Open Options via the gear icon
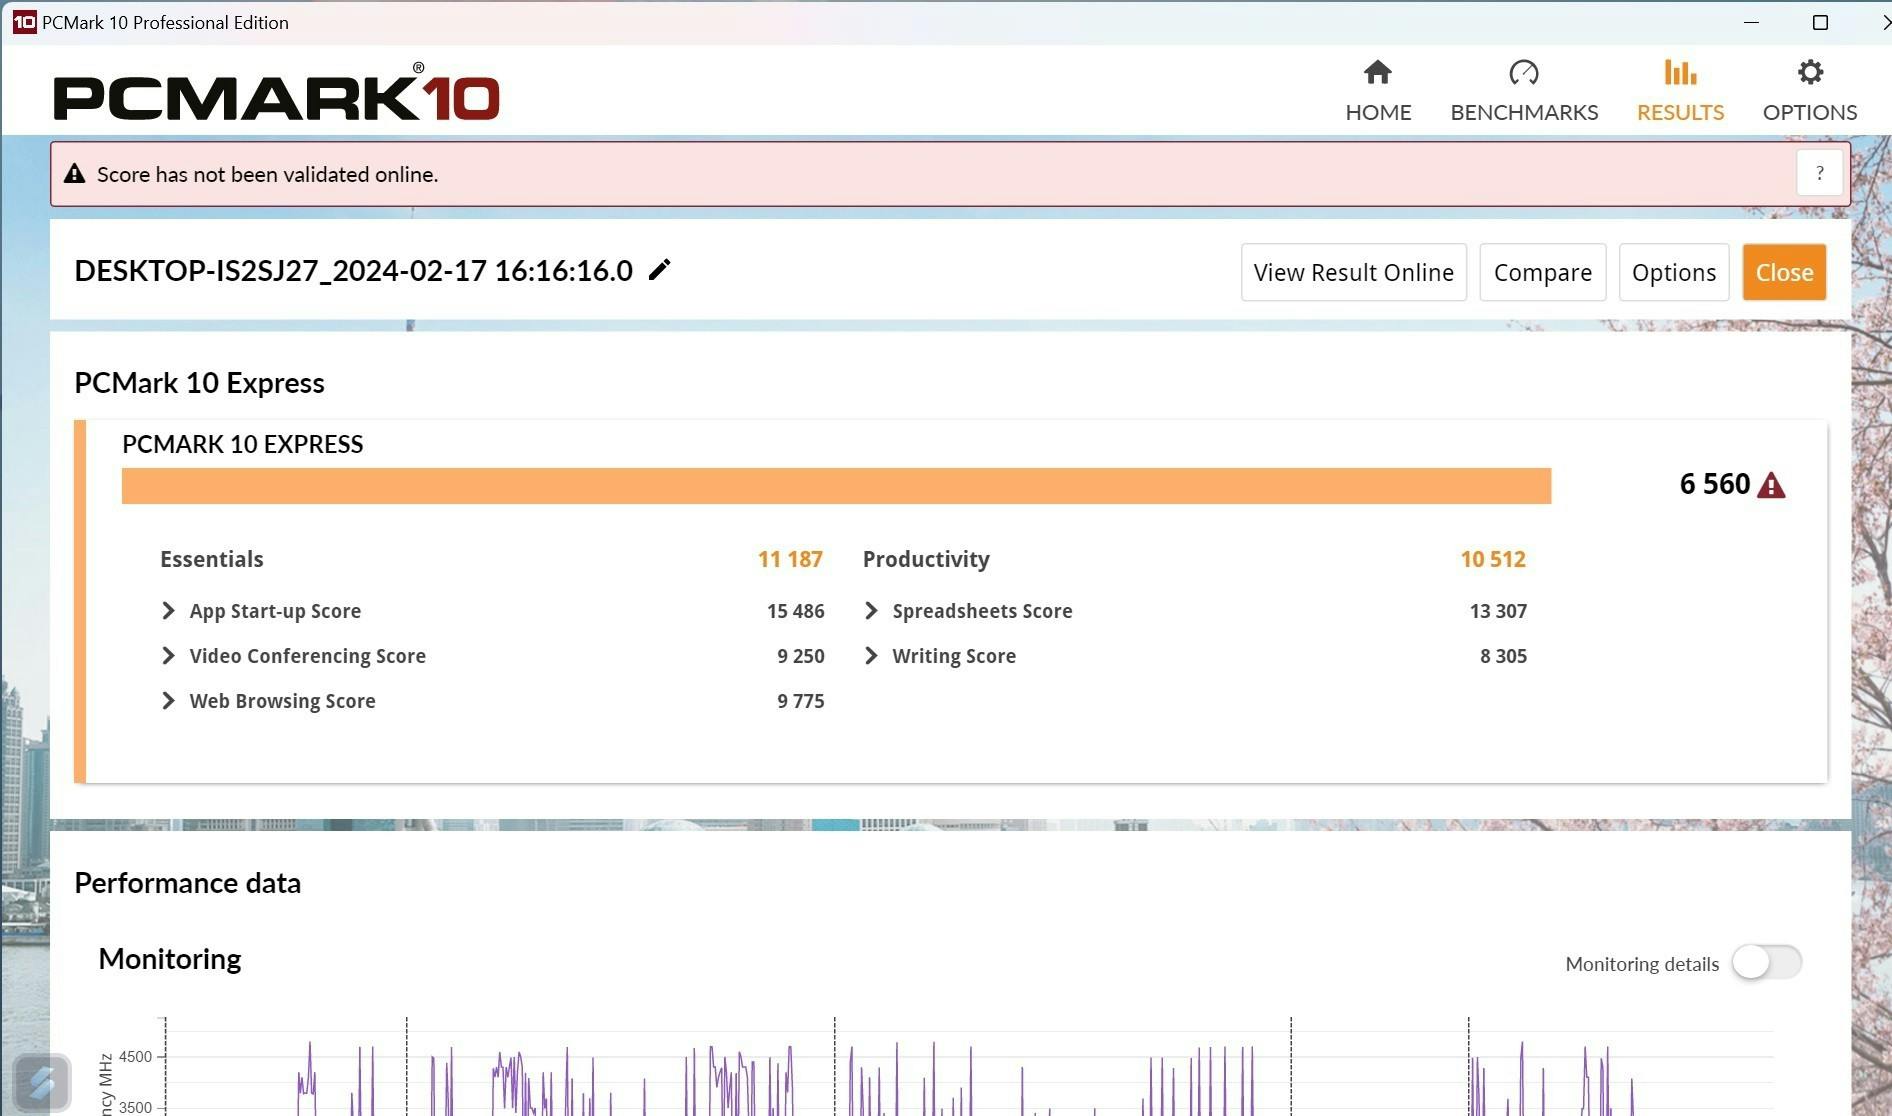Viewport: 1892px width, 1116px height. (x=1809, y=73)
